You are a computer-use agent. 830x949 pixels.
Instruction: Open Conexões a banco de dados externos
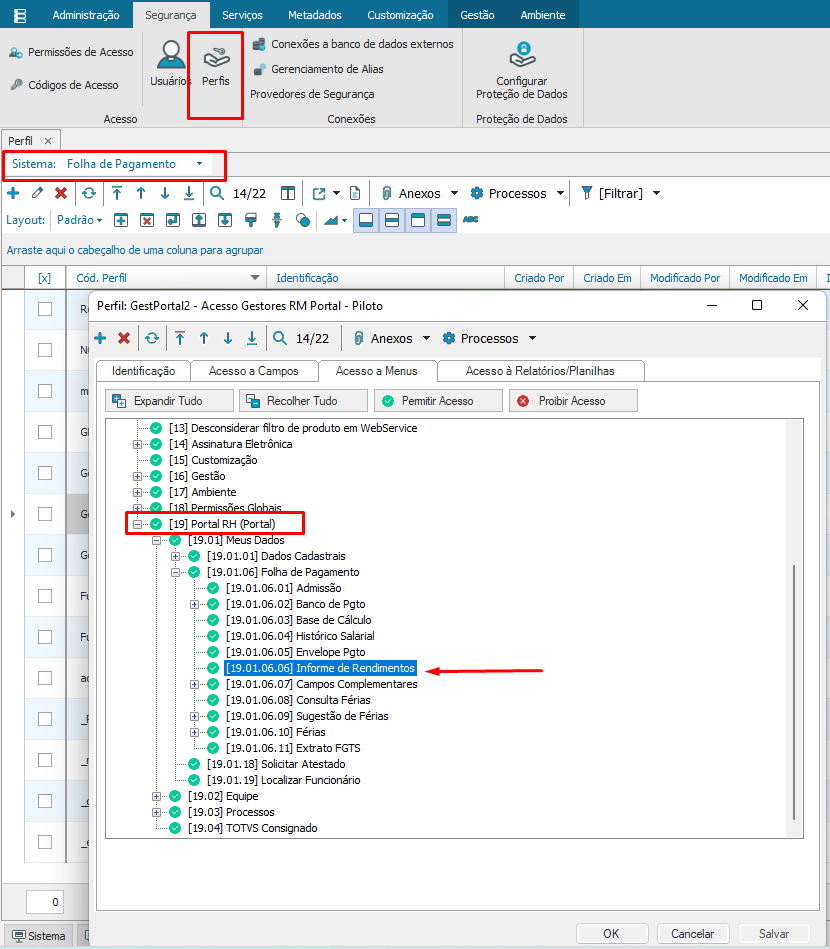click(353, 44)
